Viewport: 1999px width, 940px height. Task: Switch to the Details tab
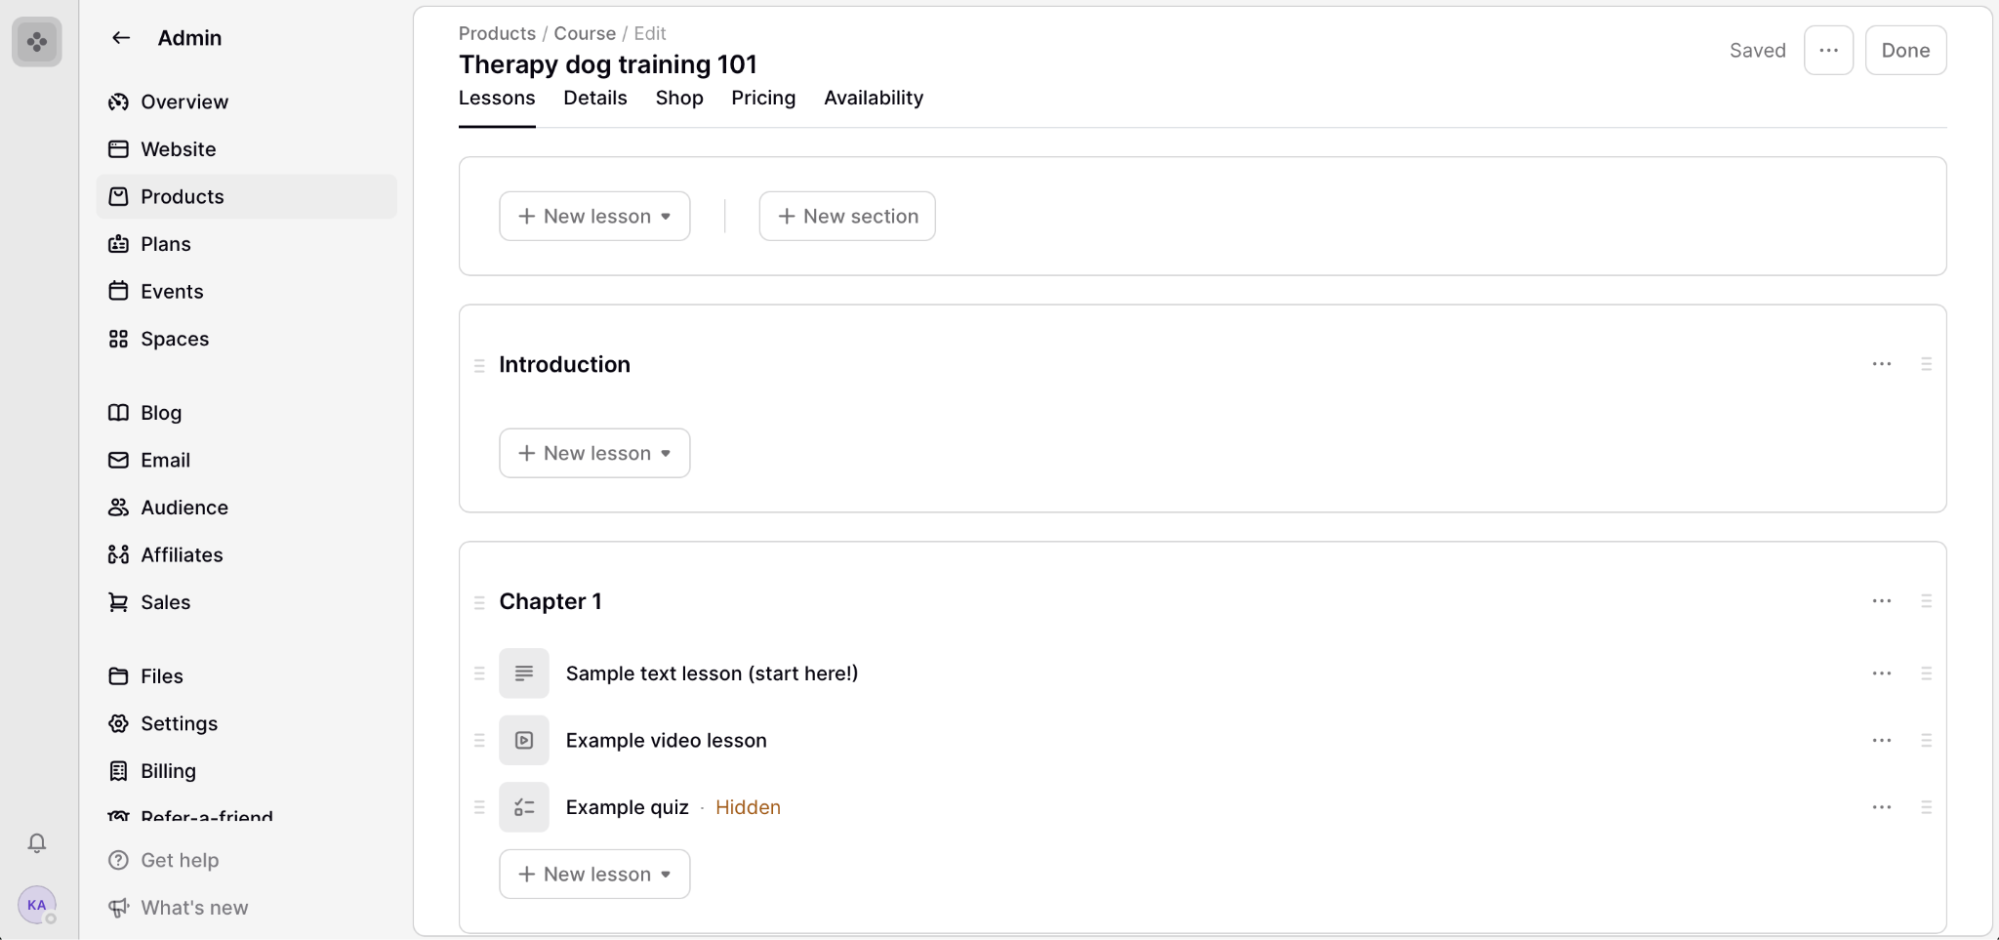click(x=595, y=98)
